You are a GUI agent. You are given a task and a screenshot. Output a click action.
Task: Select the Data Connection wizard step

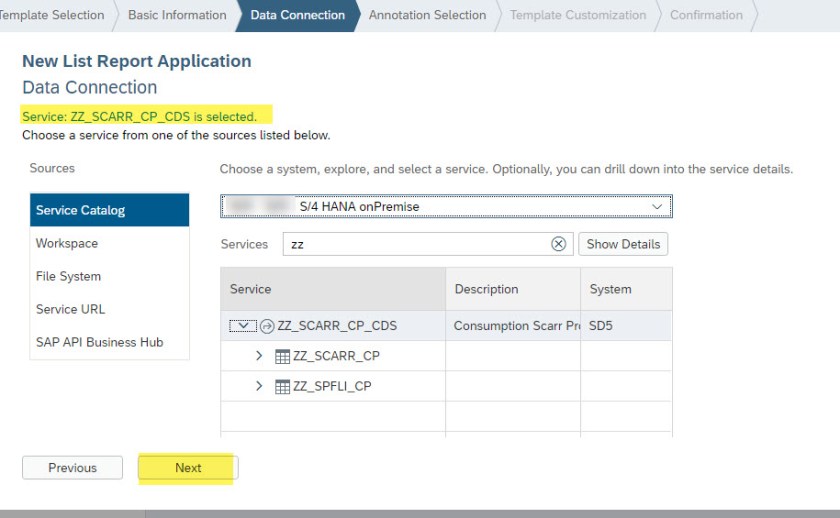pos(297,15)
